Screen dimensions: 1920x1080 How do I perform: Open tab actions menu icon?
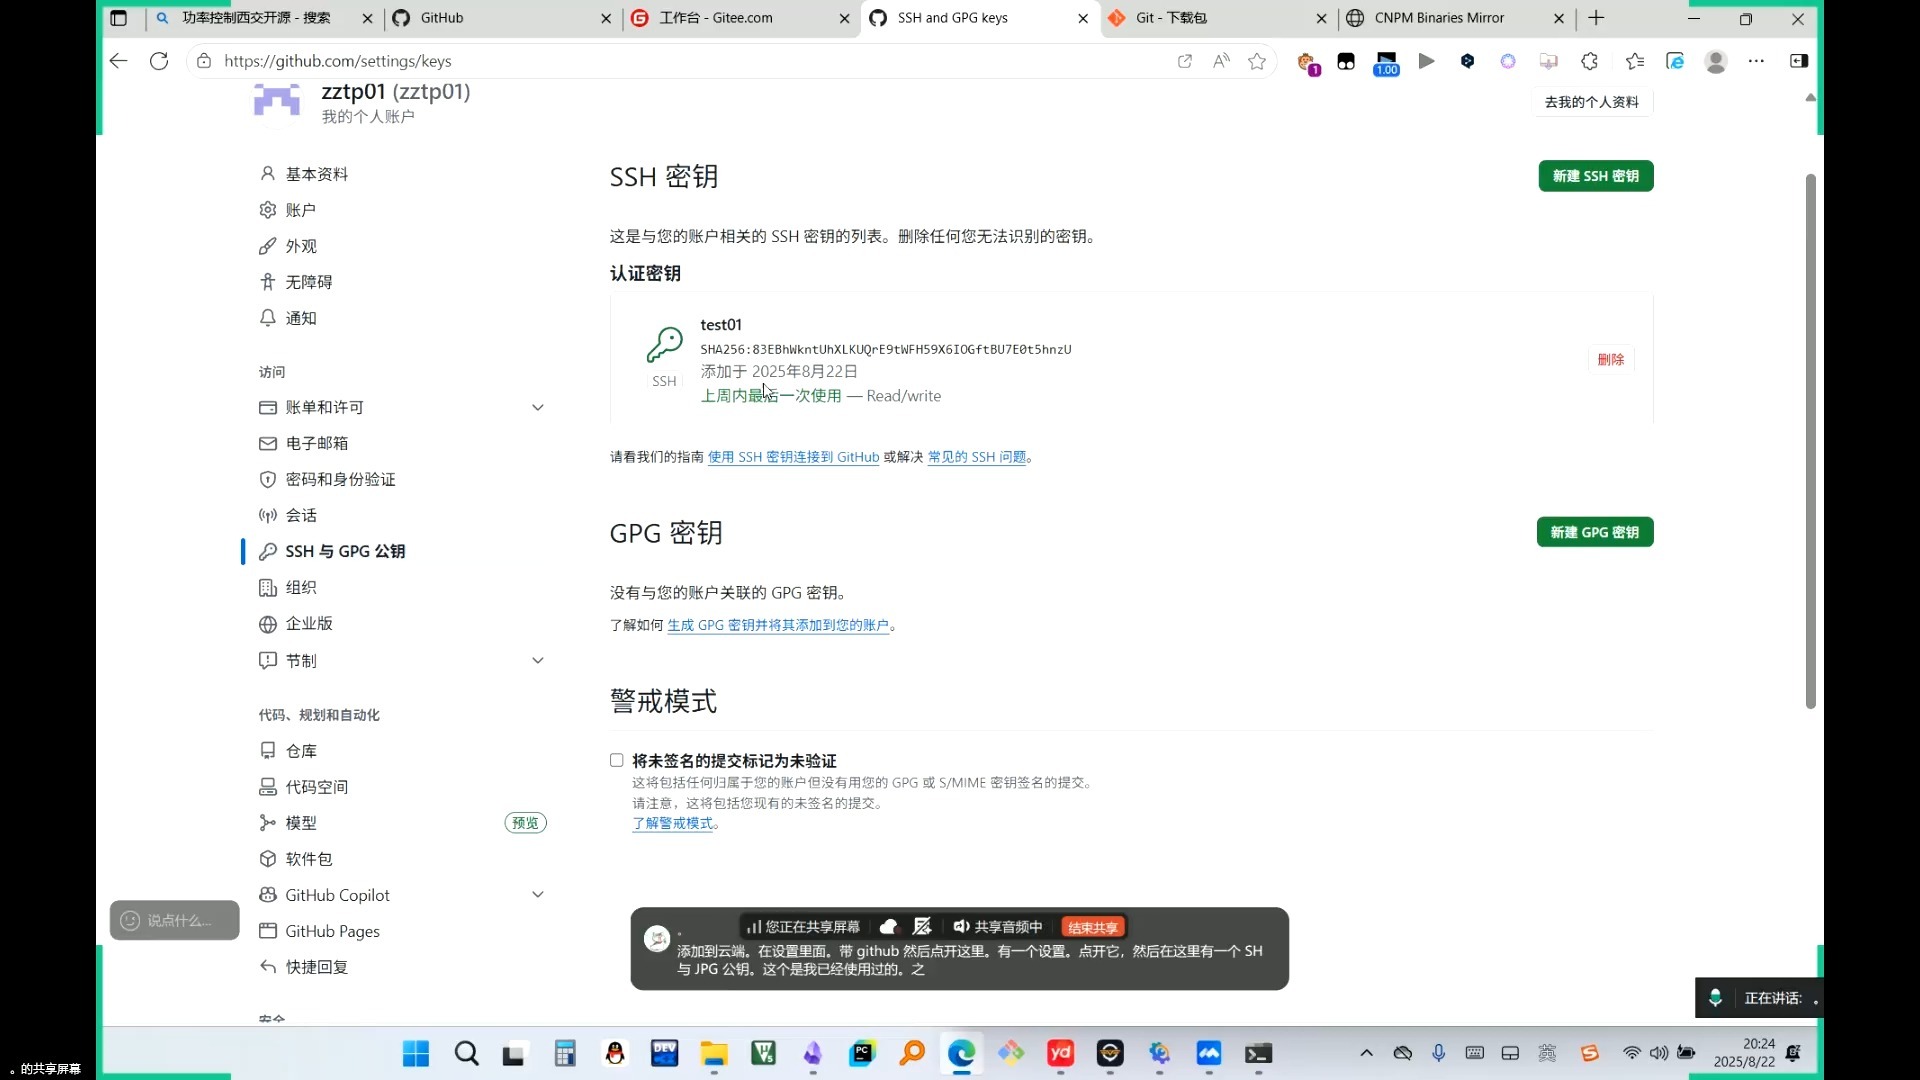118,18
